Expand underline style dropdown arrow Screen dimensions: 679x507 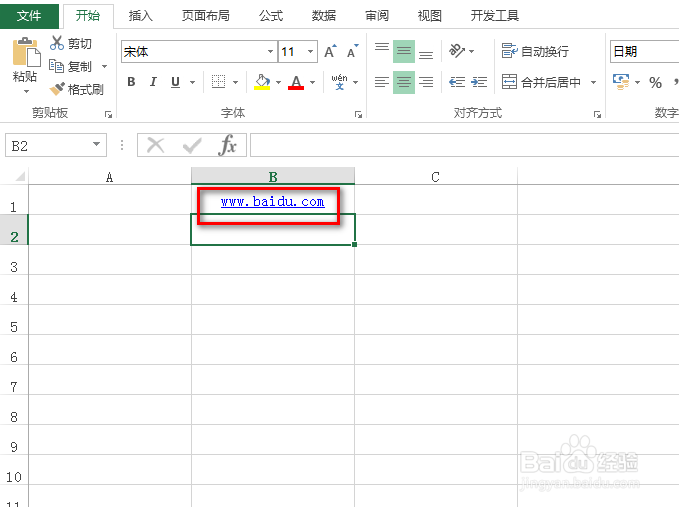[192, 82]
